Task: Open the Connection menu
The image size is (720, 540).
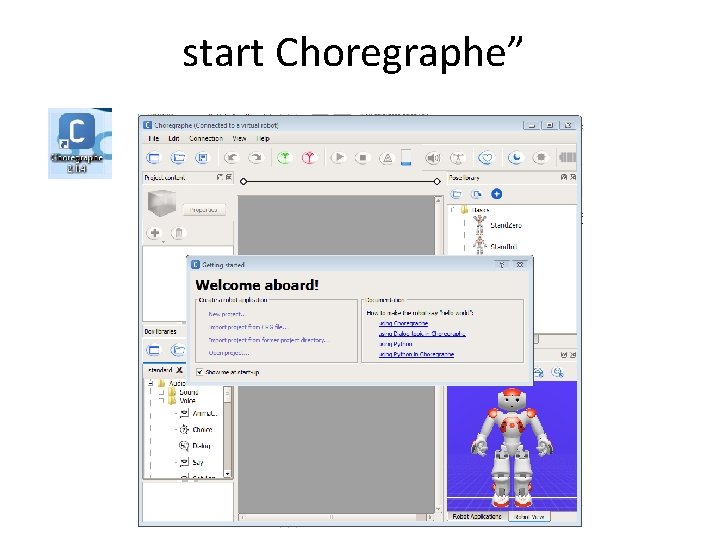Action: [x=206, y=138]
